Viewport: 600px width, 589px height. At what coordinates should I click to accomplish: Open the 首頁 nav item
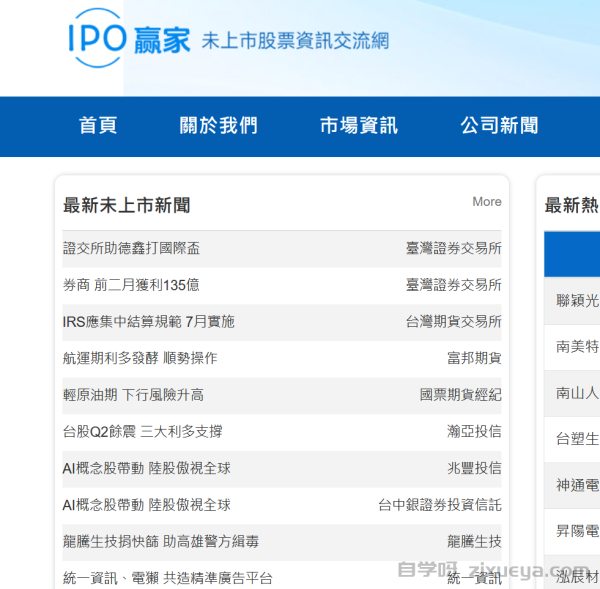coord(98,126)
